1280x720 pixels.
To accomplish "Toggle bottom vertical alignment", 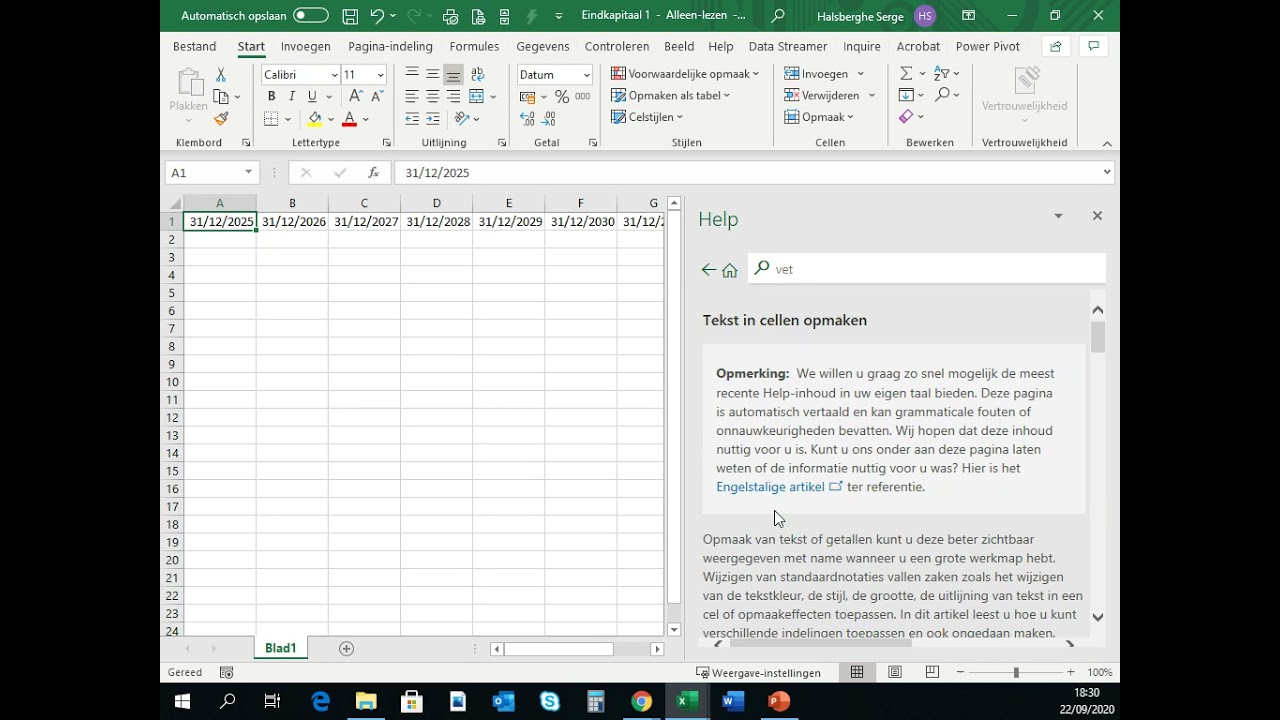I will click(454, 74).
